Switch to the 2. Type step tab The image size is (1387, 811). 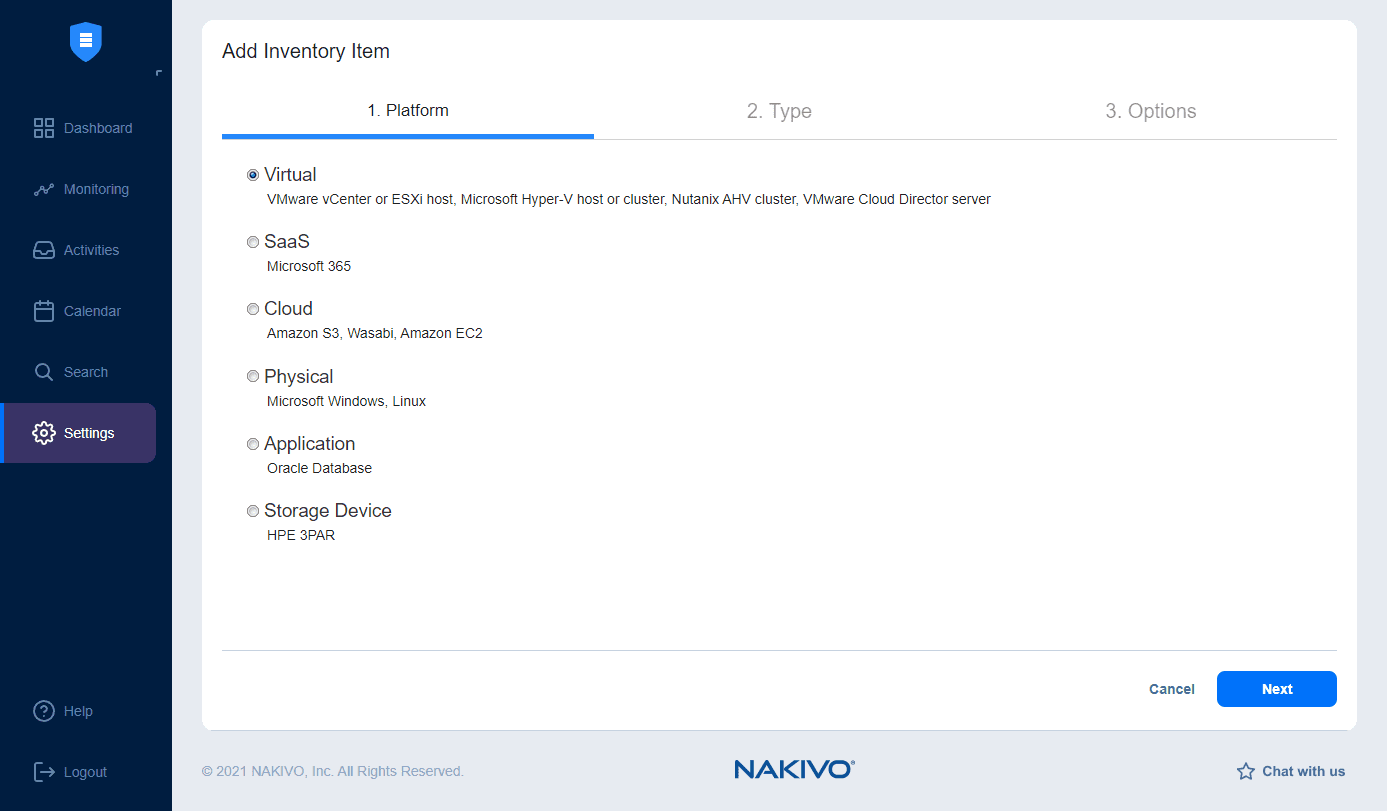click(x=779, y=111)
